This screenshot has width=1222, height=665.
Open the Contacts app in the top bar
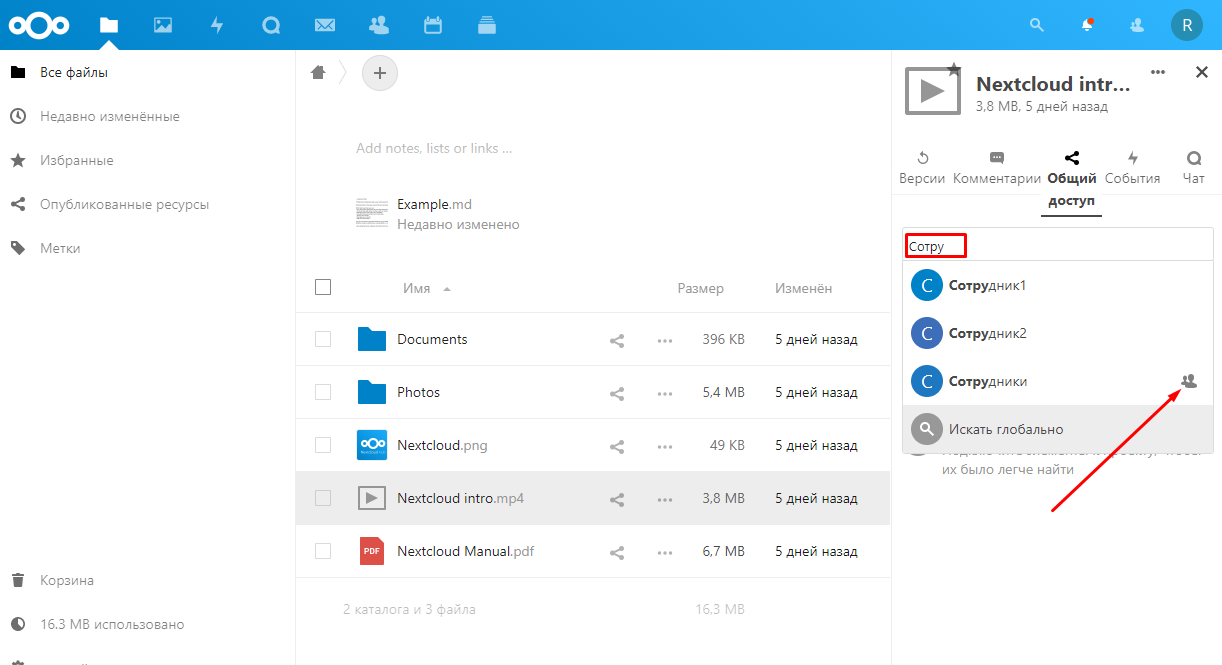[x=379, y=25]
